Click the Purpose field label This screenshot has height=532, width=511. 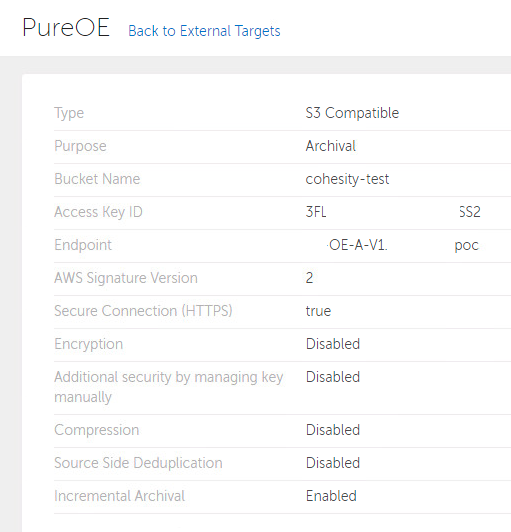pyautogui.click(x=80, y=146)
